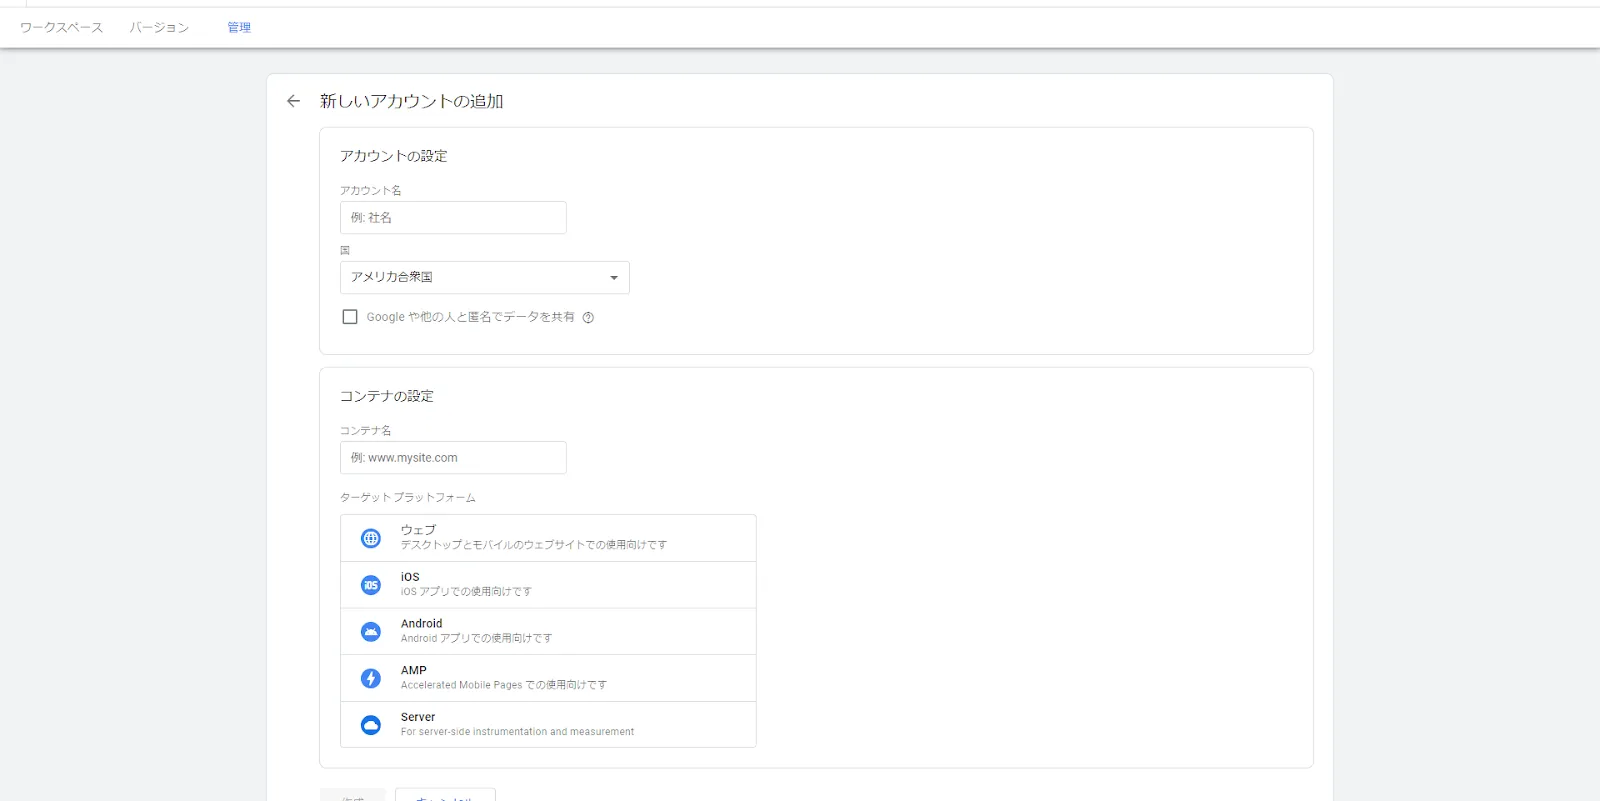Focus the コンテナ名 input field
The height and width of the screenshot is (801, 1600).
click(x=453, y=458)
